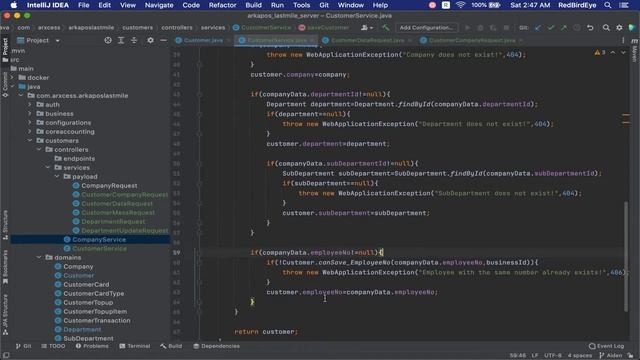Expand the docker folder
This screenshot has height=360, width=640.
tap(12, 78)
